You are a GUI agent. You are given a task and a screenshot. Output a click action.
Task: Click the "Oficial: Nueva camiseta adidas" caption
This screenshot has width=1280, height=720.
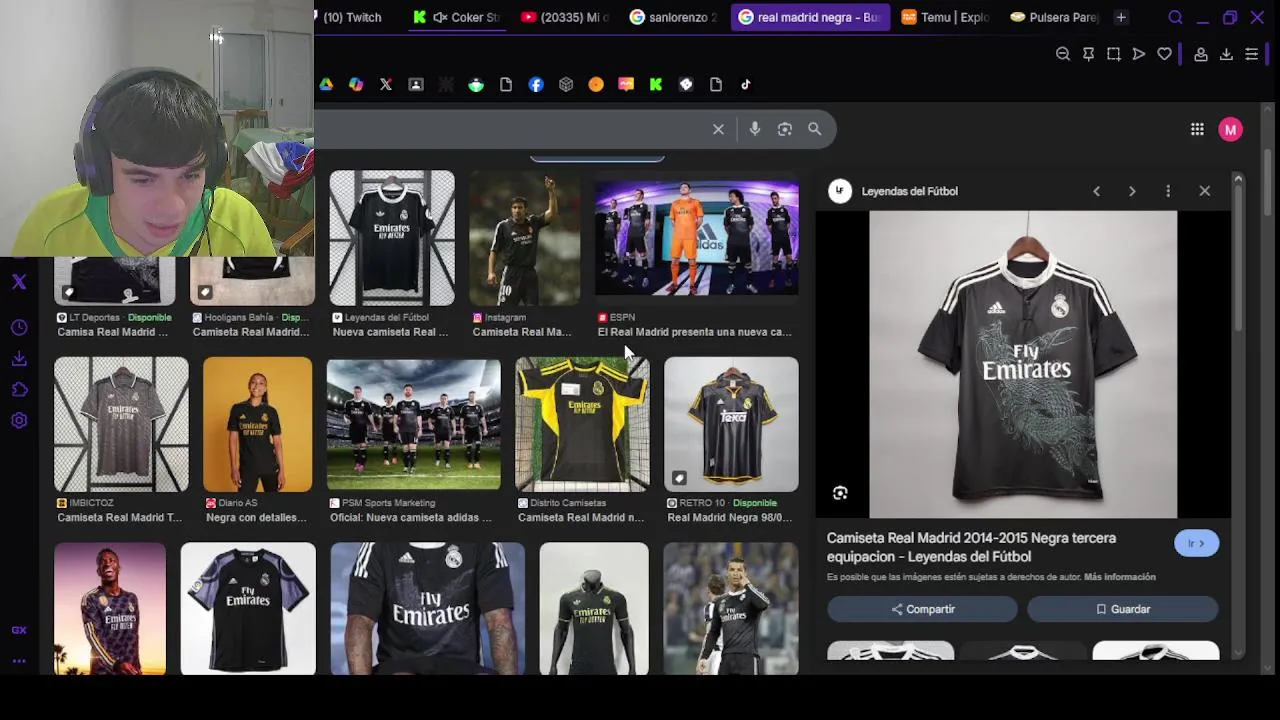(x=411, y=517)
